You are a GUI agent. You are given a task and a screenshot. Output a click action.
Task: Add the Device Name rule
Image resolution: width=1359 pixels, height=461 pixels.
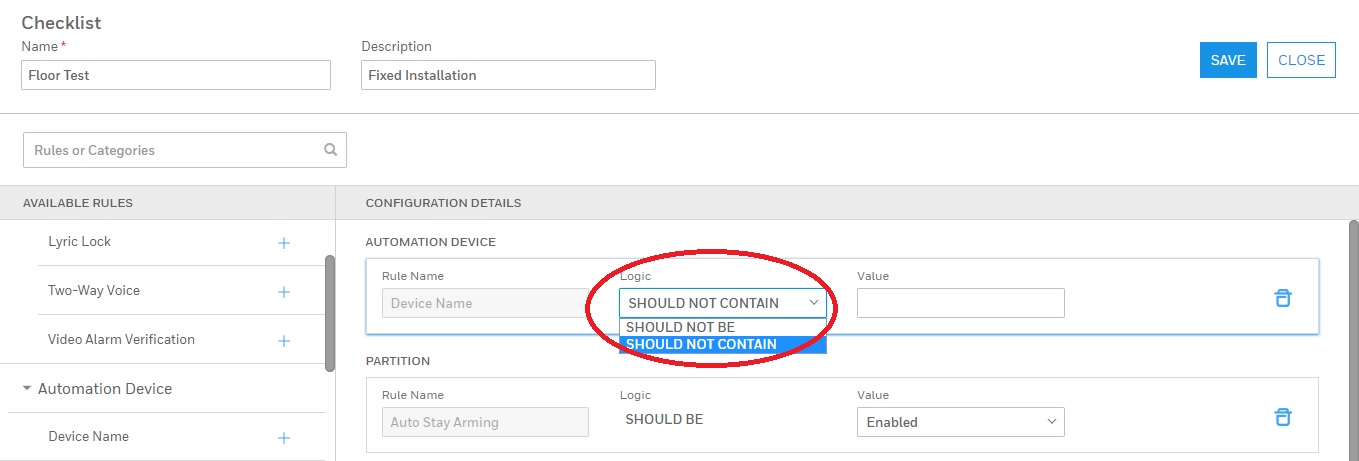pos(284,437)
